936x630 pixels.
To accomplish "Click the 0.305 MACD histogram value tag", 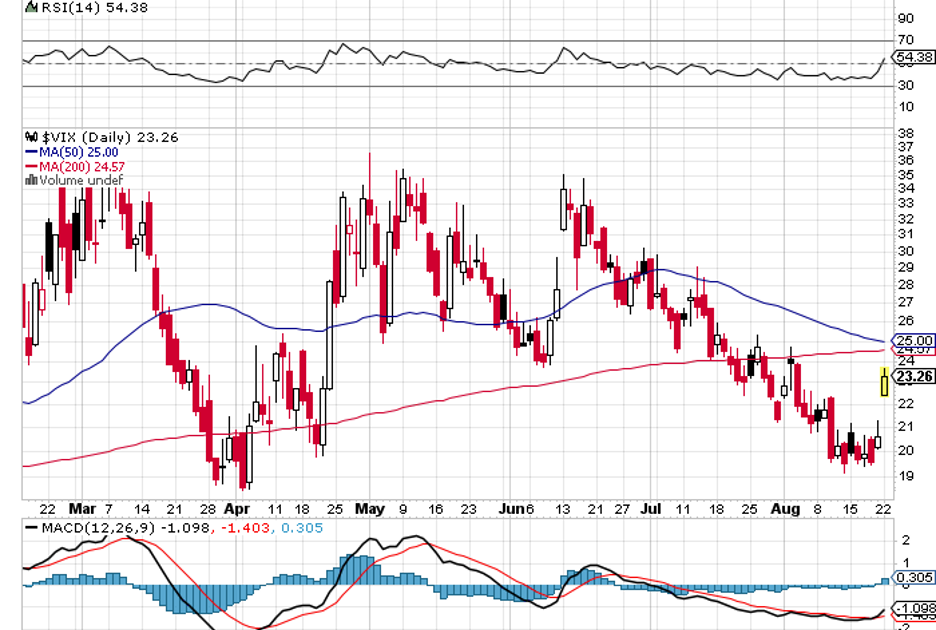I will point(915,577).
